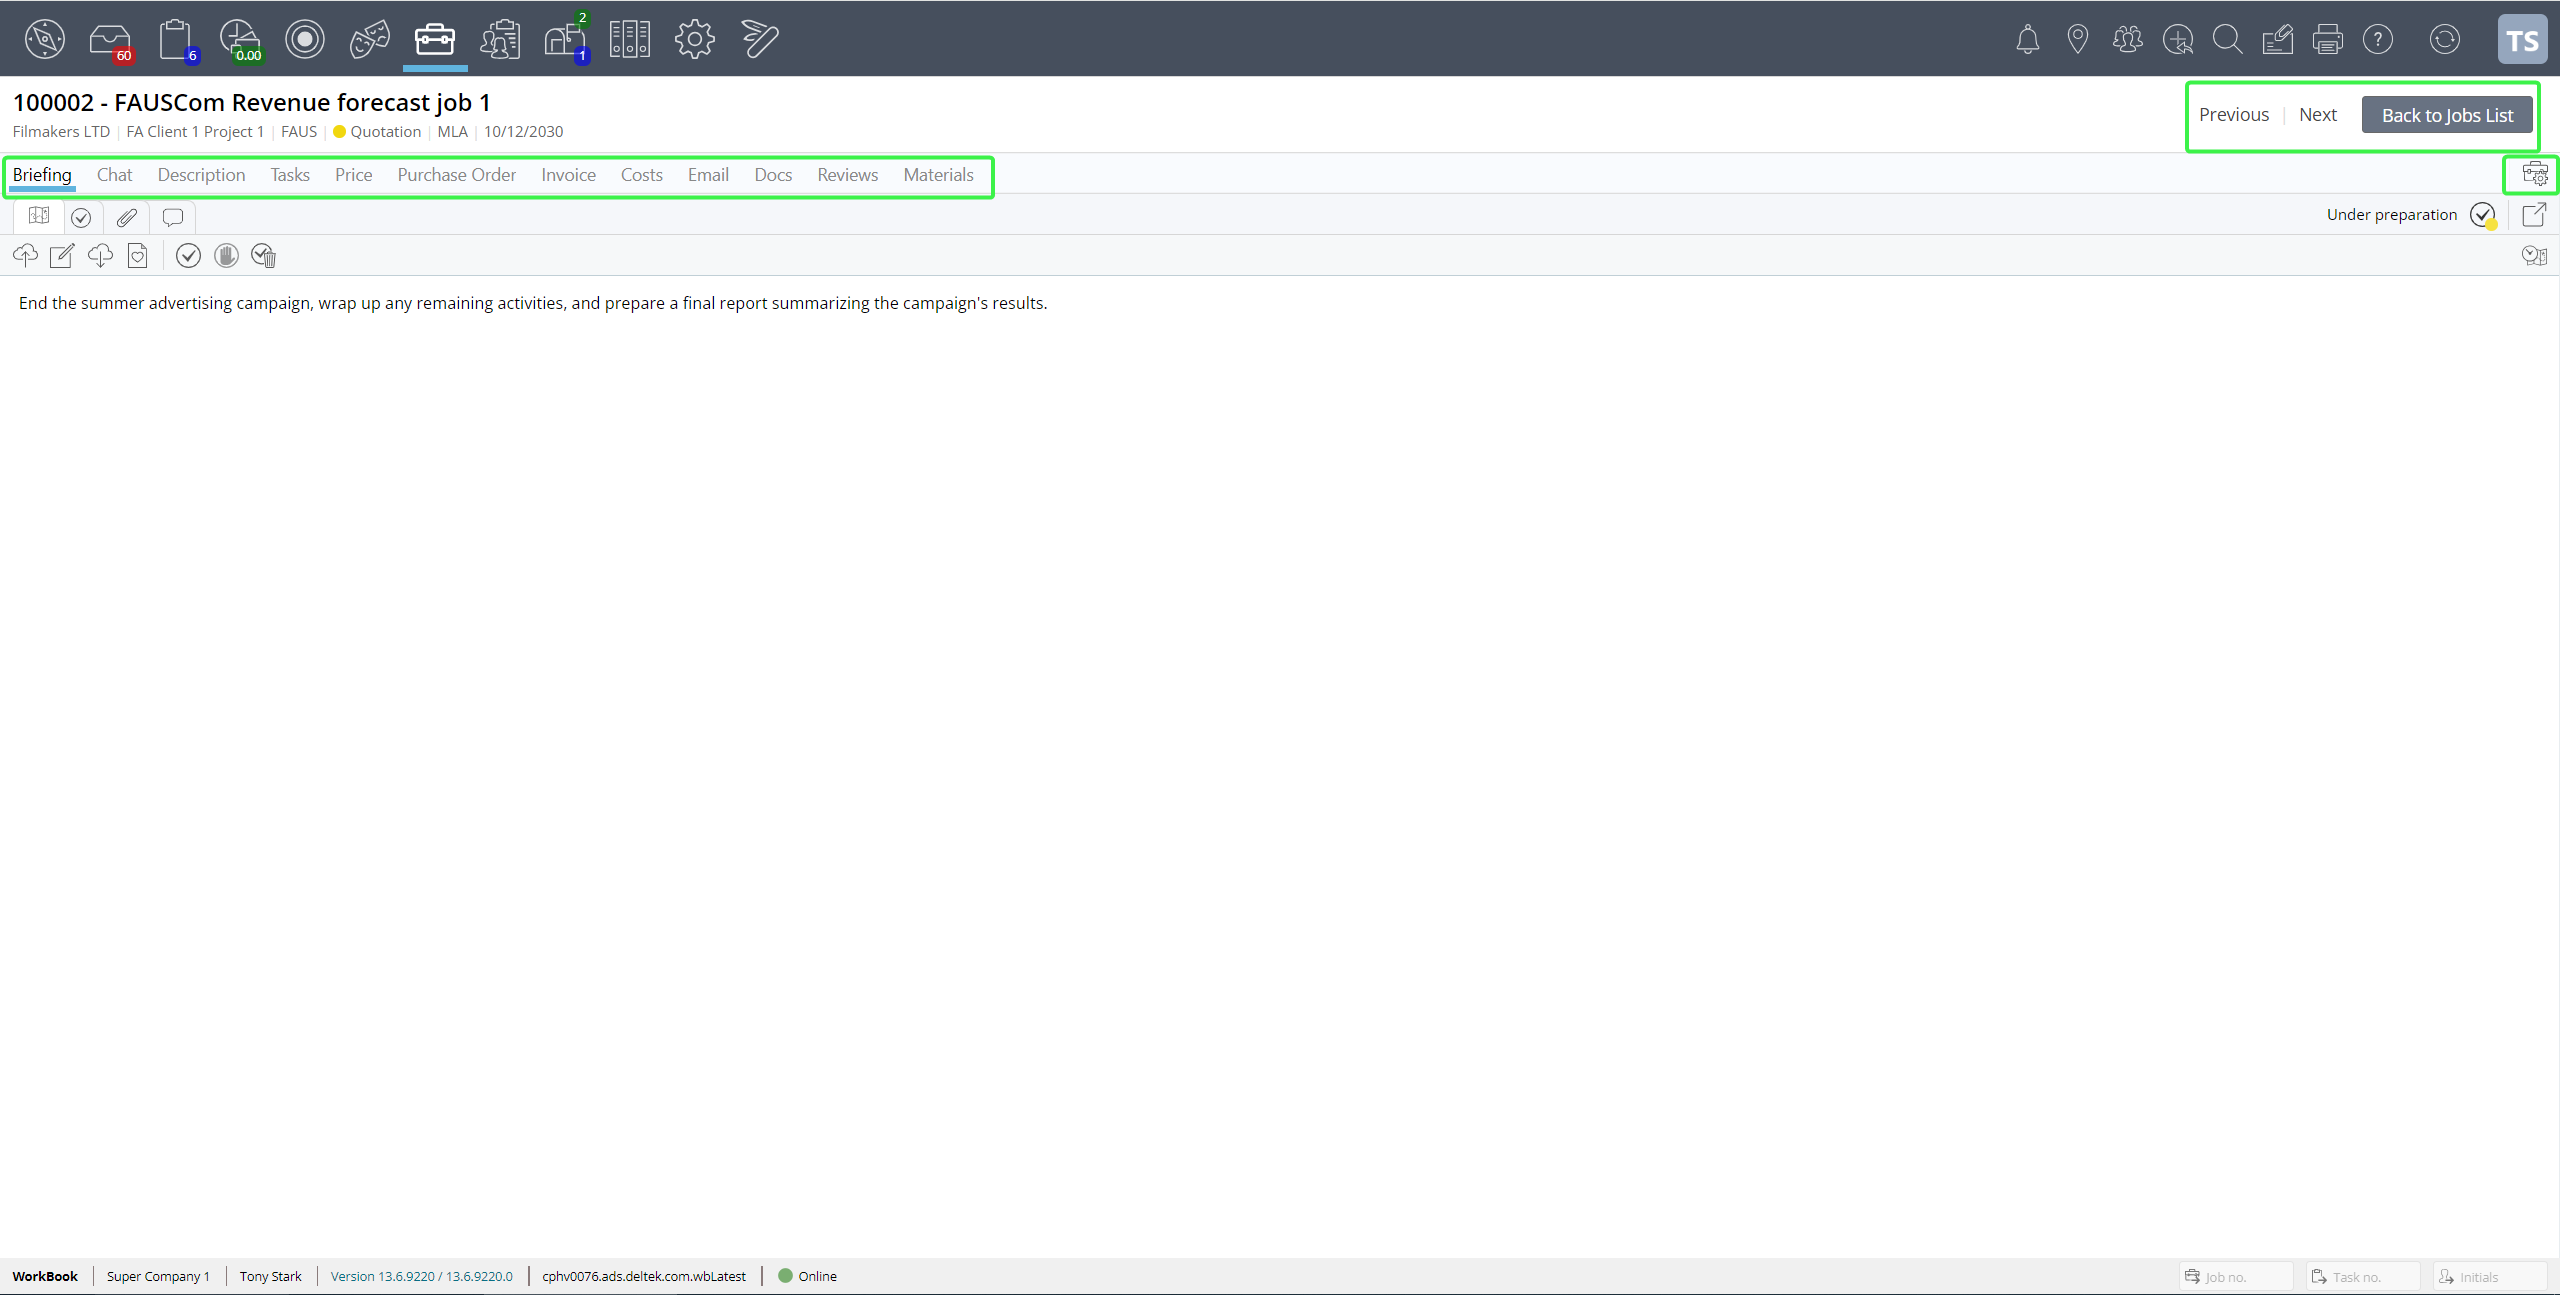
Task: Click the Initials input field
Action: coord(2490,1276)
